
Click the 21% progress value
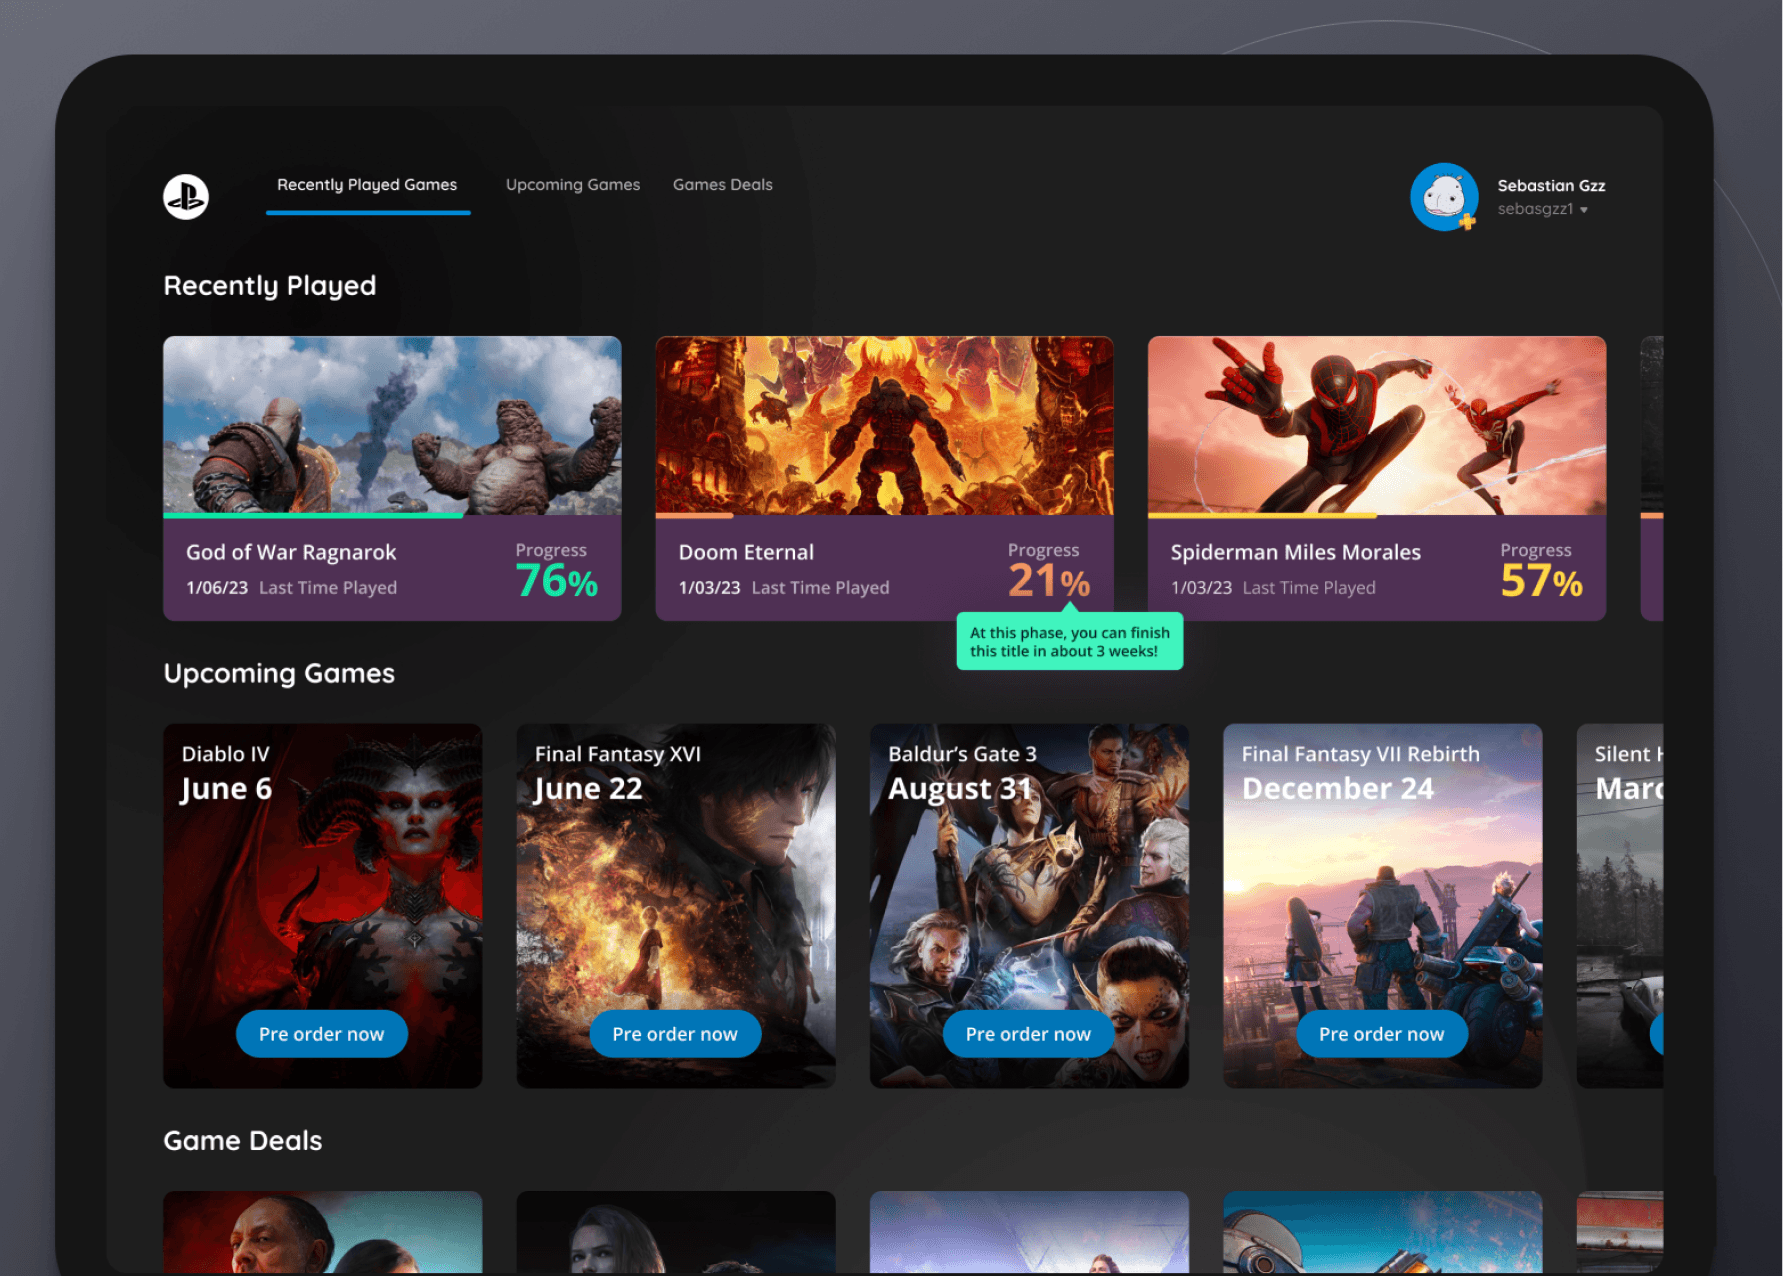click(1049, 581)
